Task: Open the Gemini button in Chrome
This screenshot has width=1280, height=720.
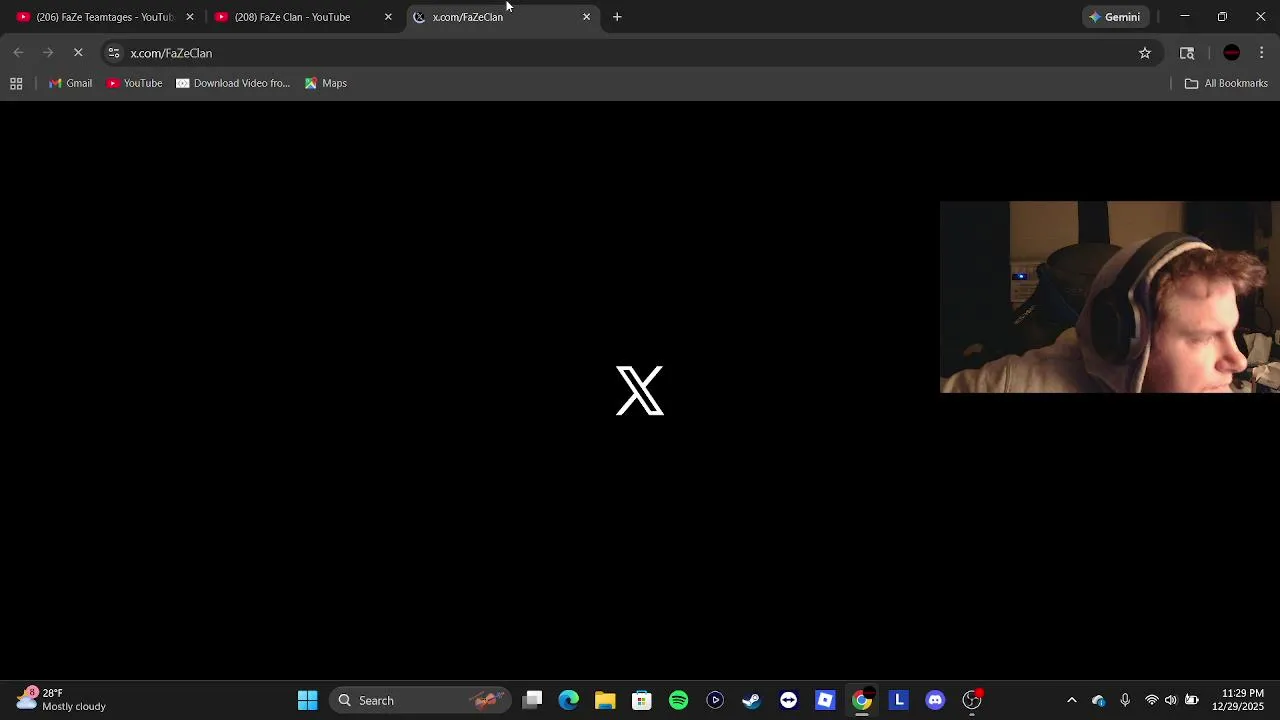Action: coord(1115,17)
